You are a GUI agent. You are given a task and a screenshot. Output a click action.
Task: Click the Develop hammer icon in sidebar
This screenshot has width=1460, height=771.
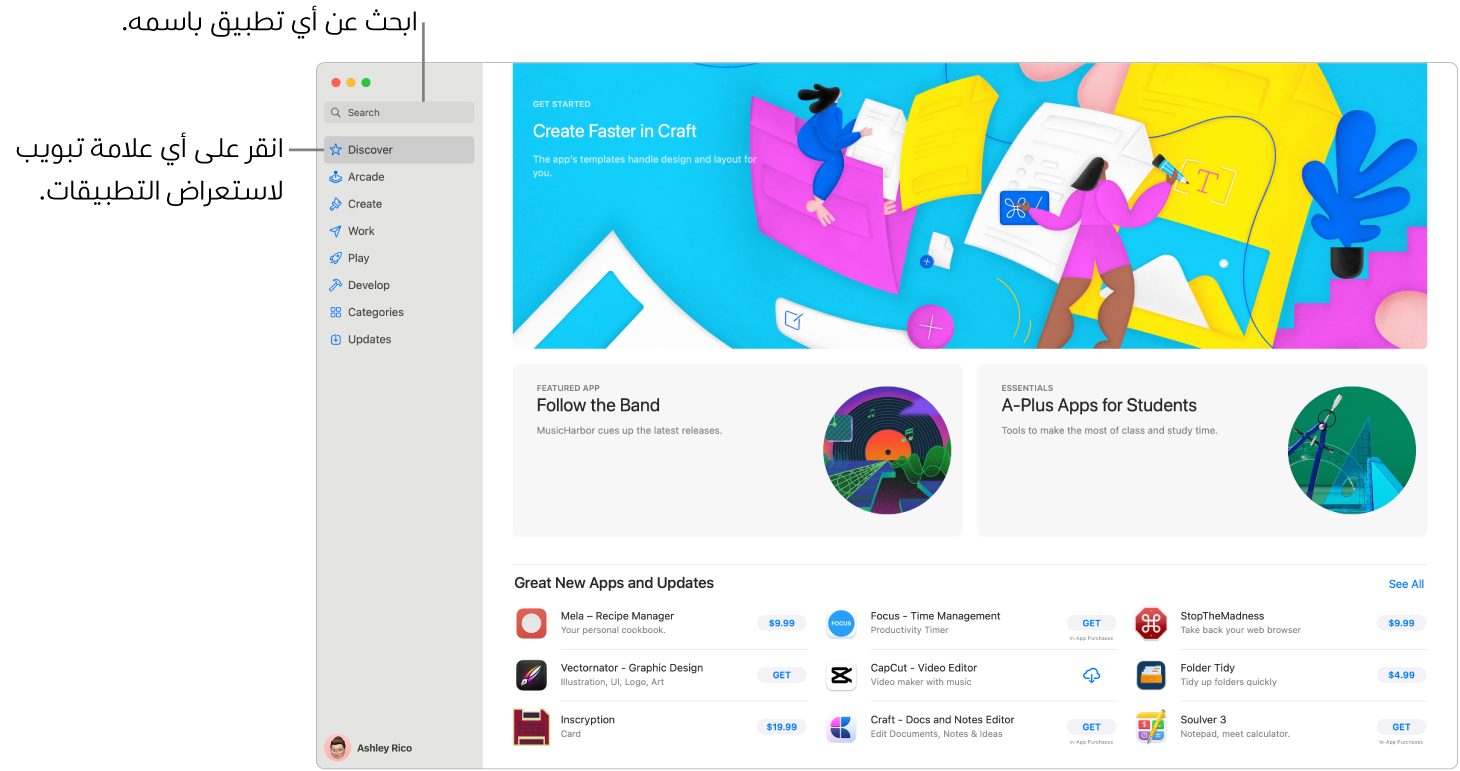click(x=336, y=285)
